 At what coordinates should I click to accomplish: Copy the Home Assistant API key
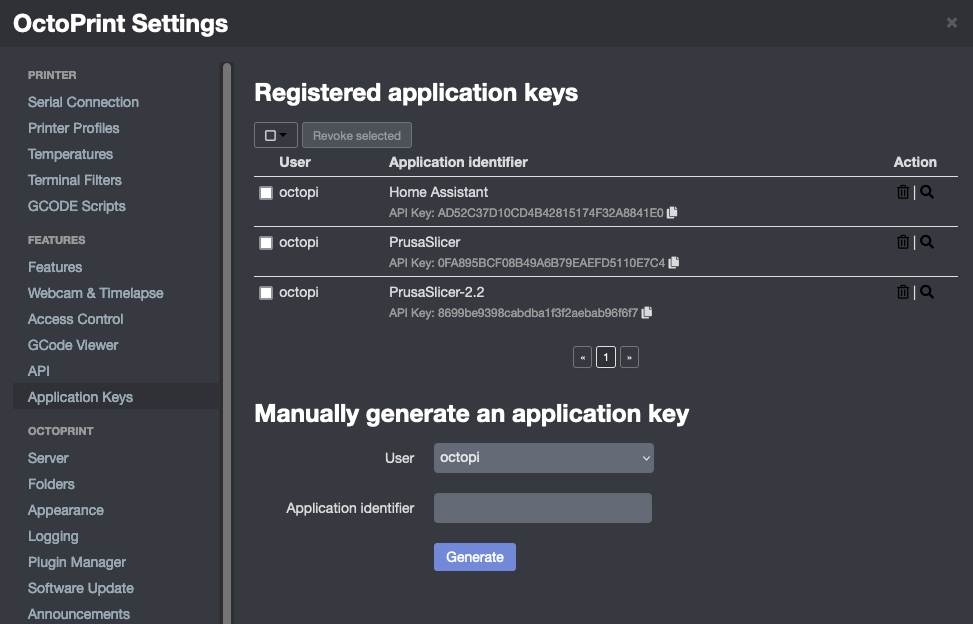672,212
